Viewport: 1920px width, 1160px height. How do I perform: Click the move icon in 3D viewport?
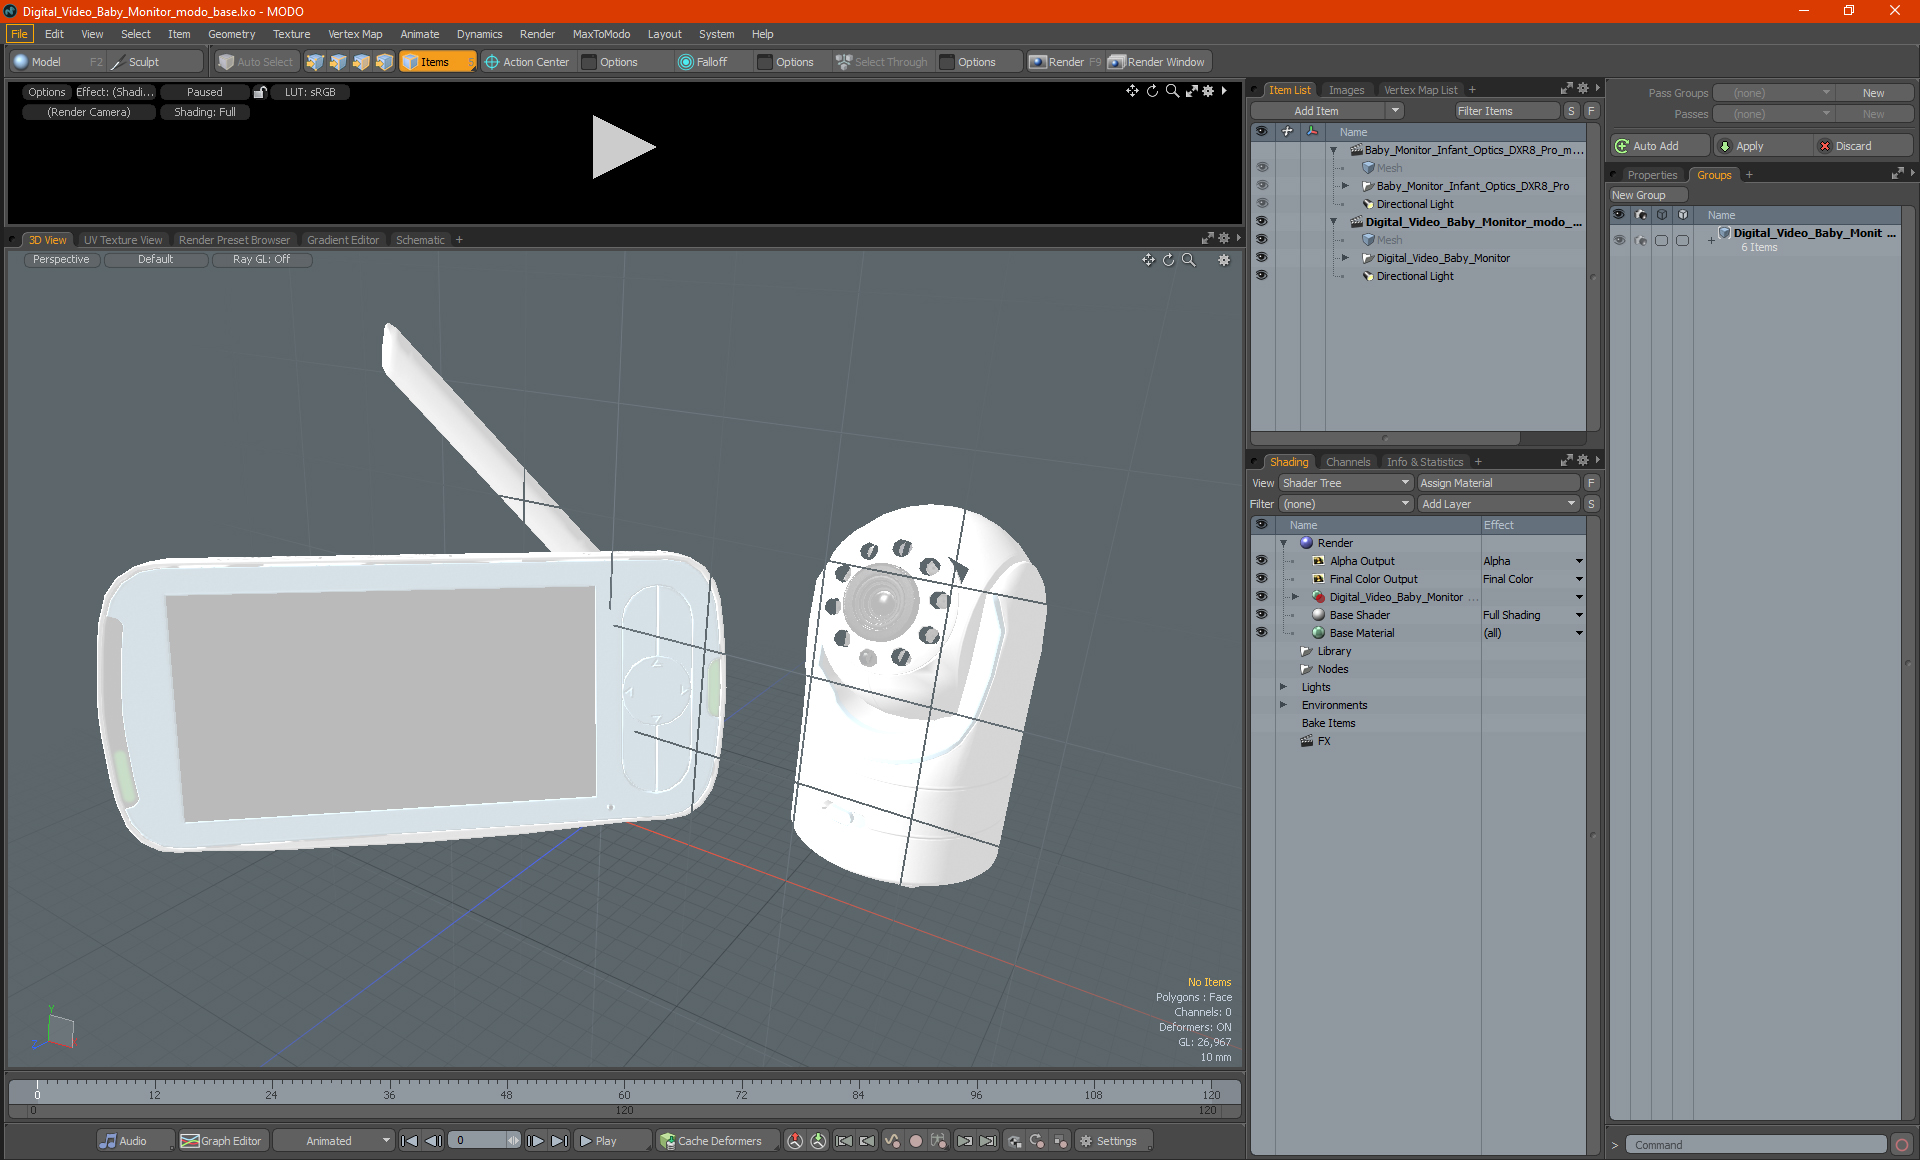click(x=1148, y=260)
